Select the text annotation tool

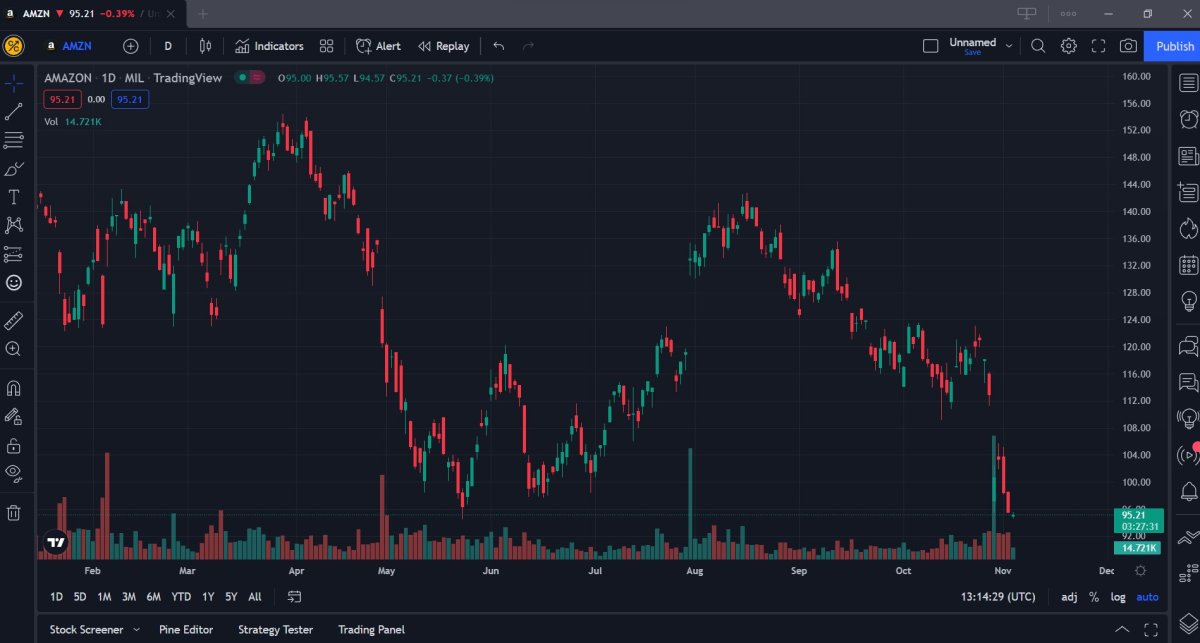coord(14,197)
